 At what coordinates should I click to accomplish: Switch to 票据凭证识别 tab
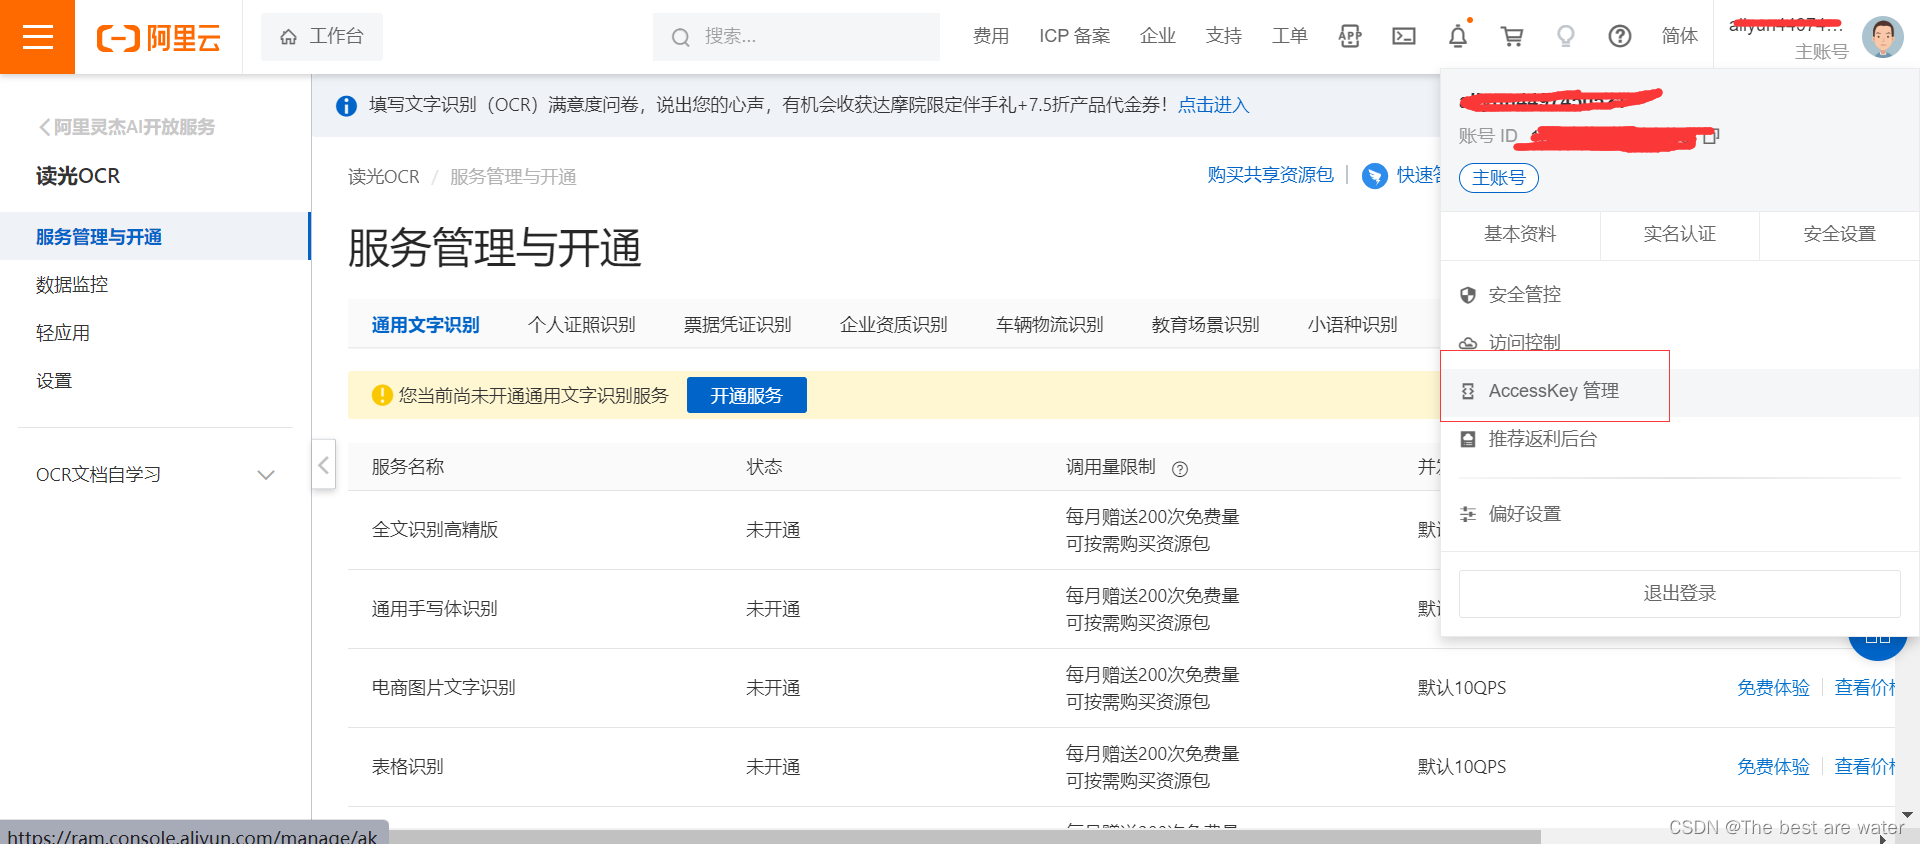coord(737,325)
